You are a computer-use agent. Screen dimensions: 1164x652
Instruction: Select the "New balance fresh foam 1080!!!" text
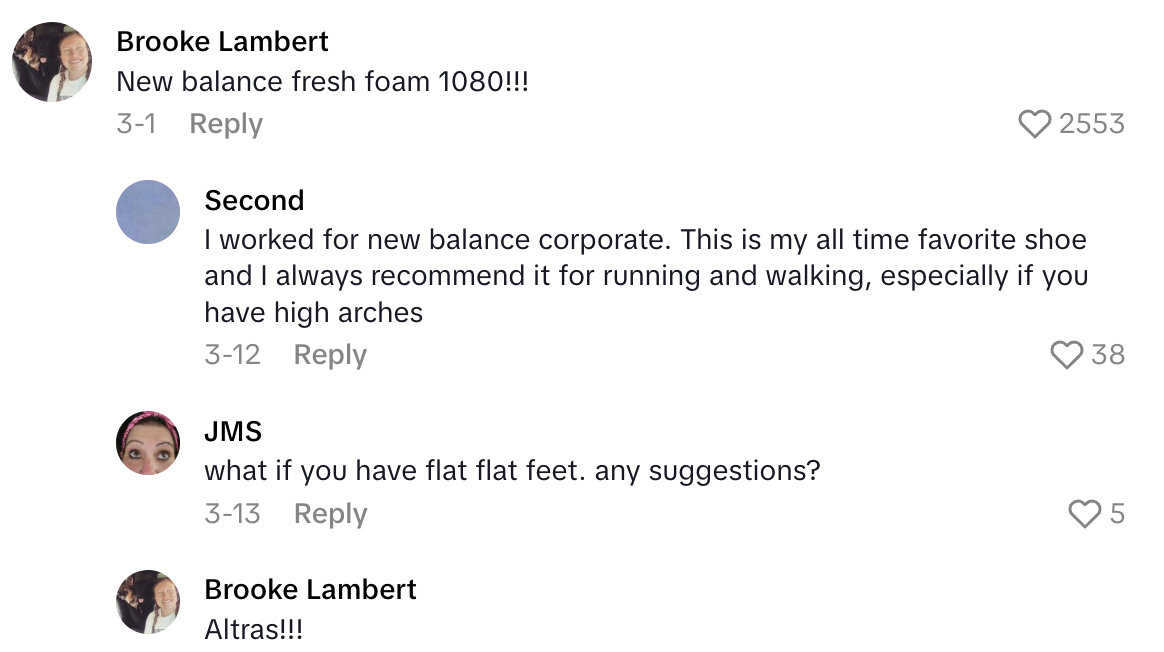coord(322,82)
